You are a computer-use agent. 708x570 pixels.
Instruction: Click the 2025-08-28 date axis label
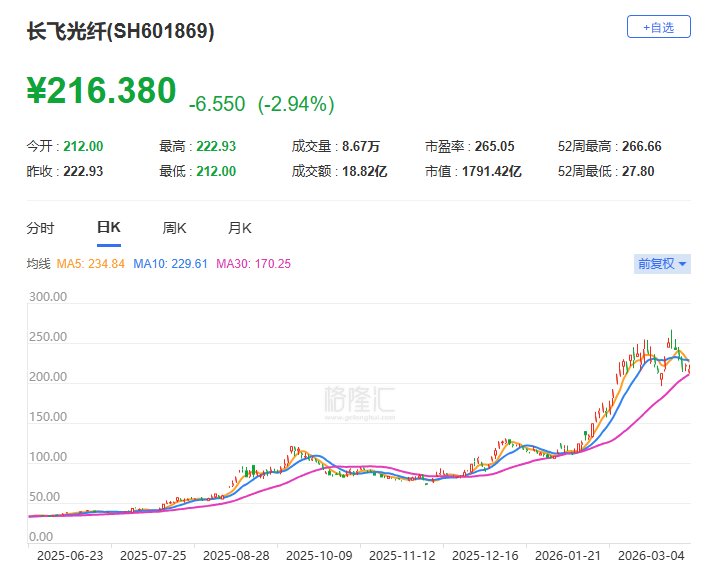click(236, 556)
